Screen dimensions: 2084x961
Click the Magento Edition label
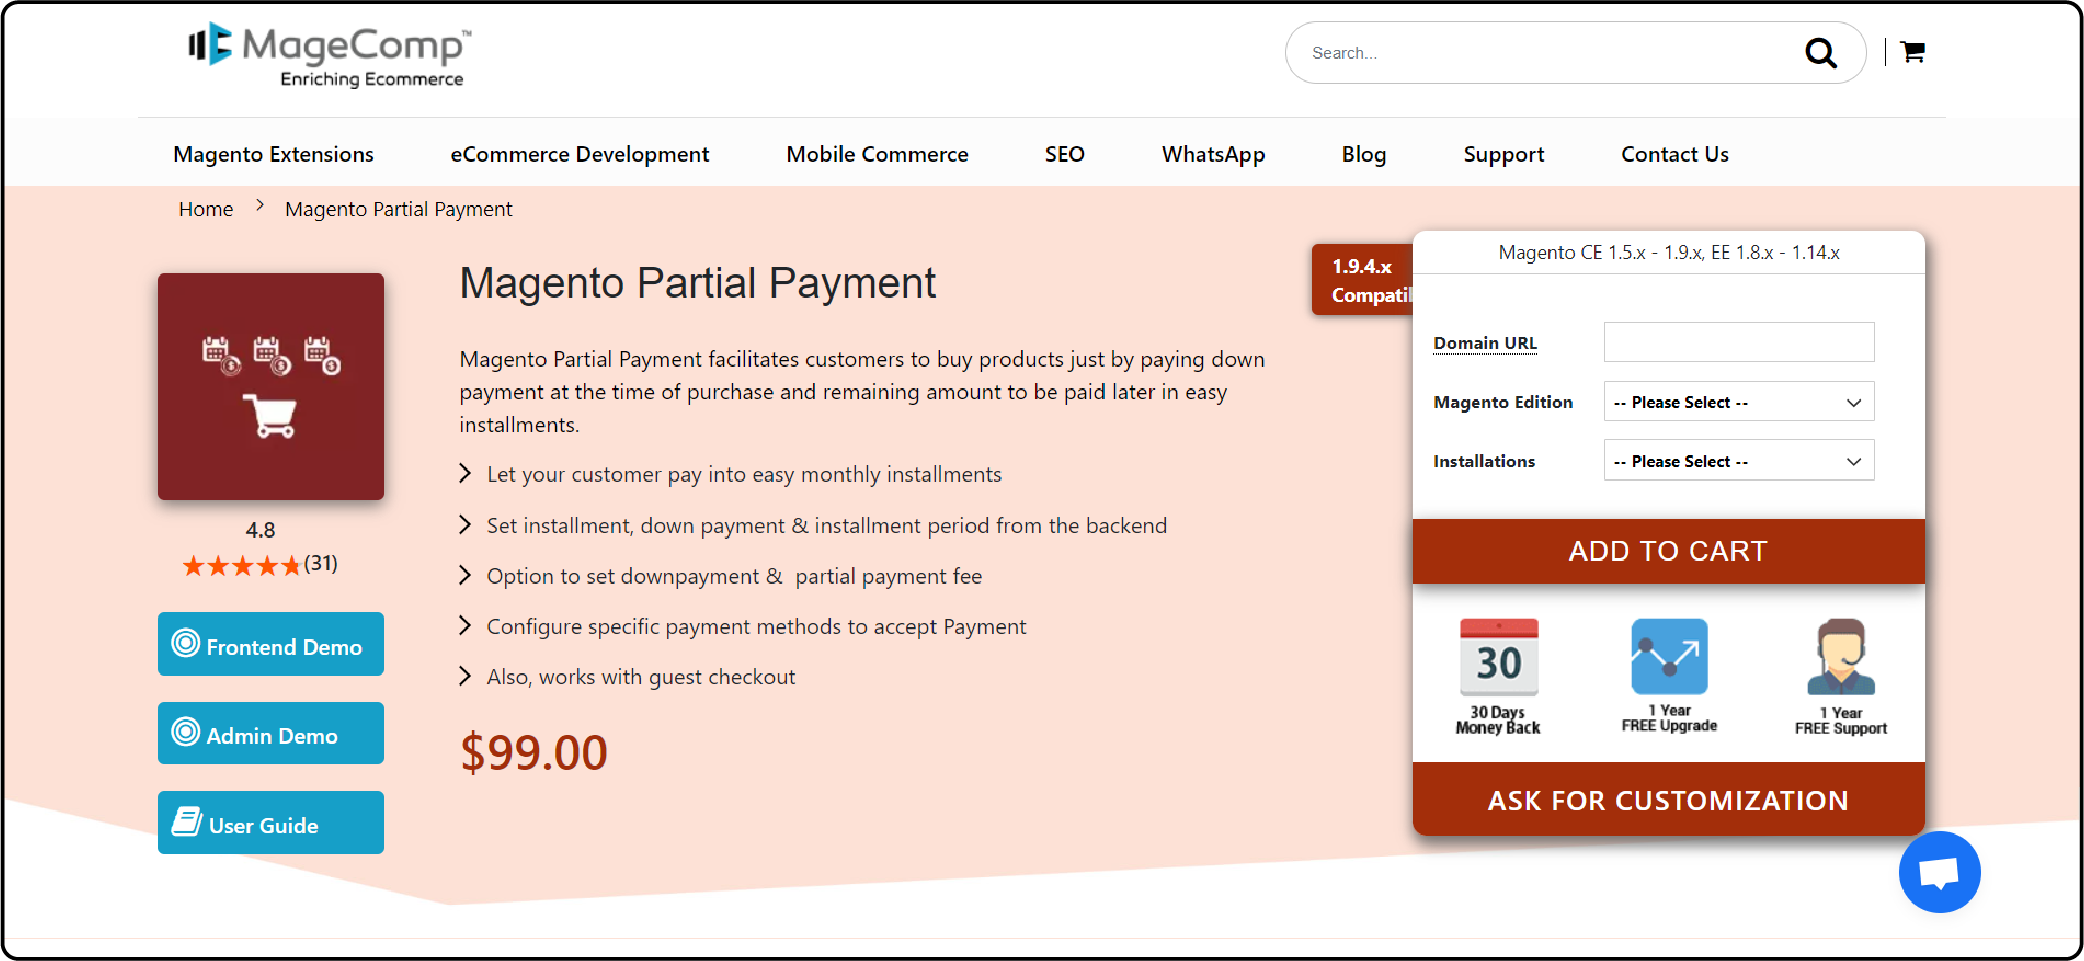[x=1502, y=401]
